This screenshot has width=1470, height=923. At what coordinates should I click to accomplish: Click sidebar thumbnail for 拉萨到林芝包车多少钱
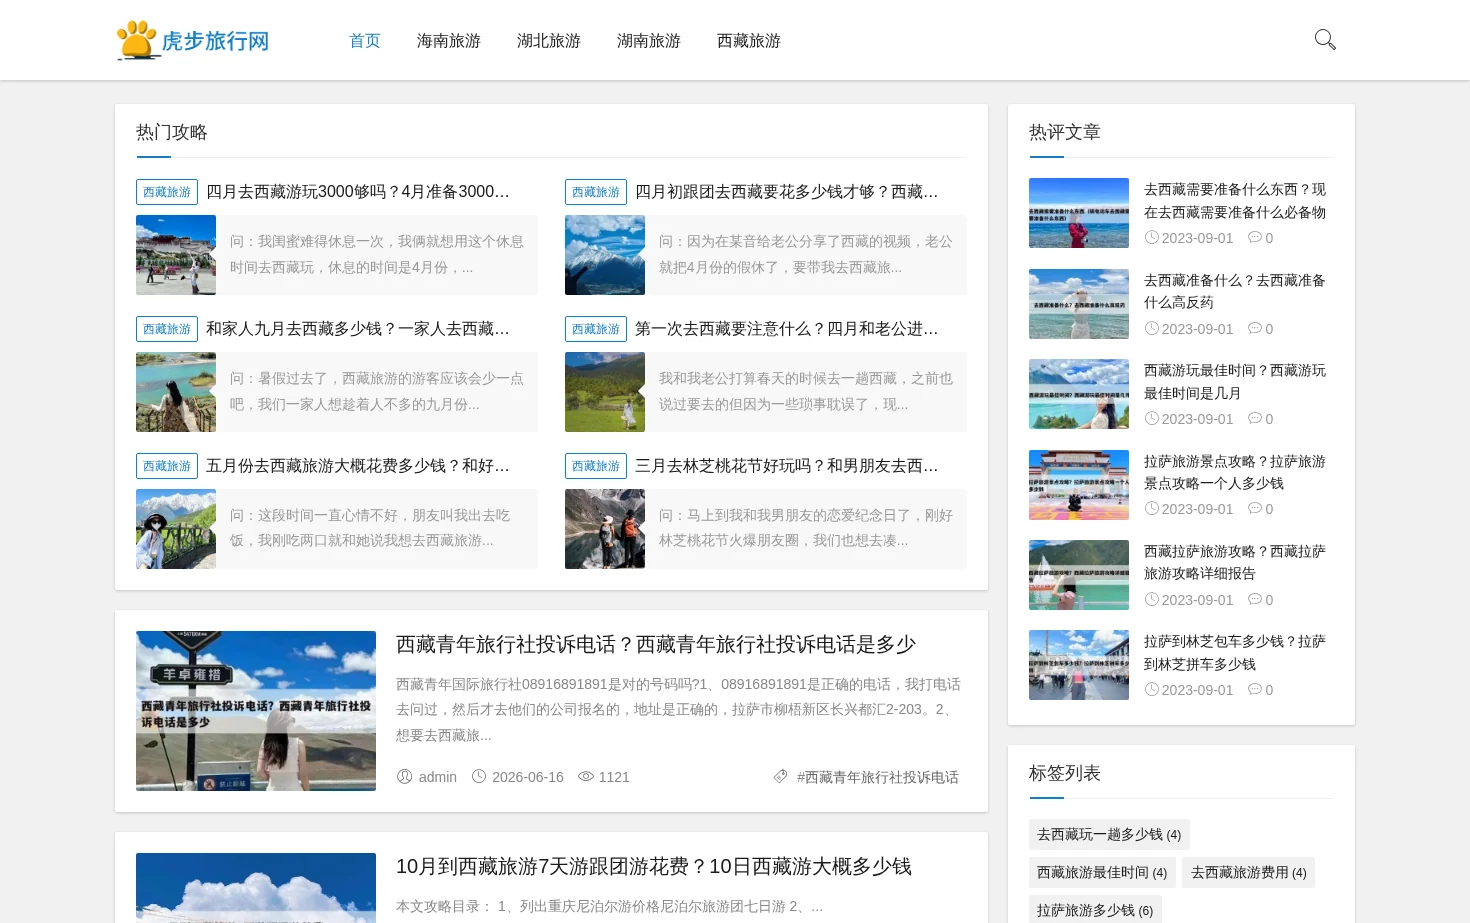click(1079, 665)
